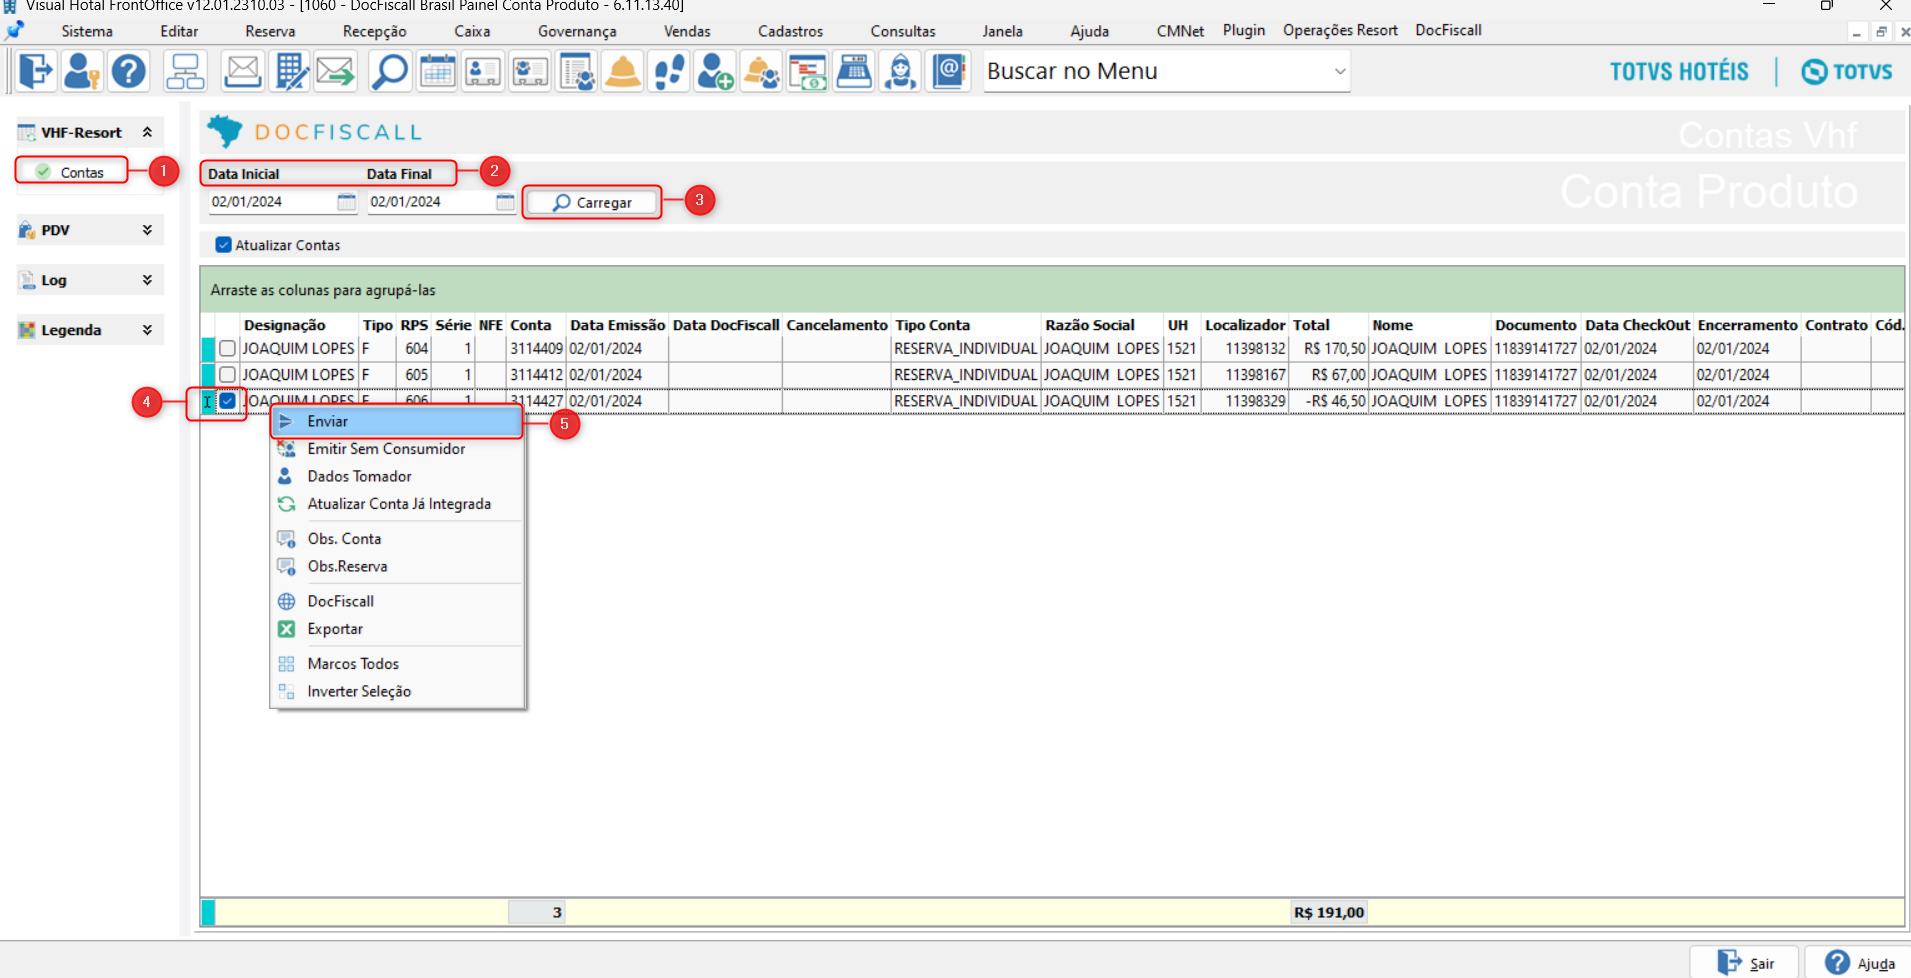Select Exportar in the context menu

(x=397, y=630)
